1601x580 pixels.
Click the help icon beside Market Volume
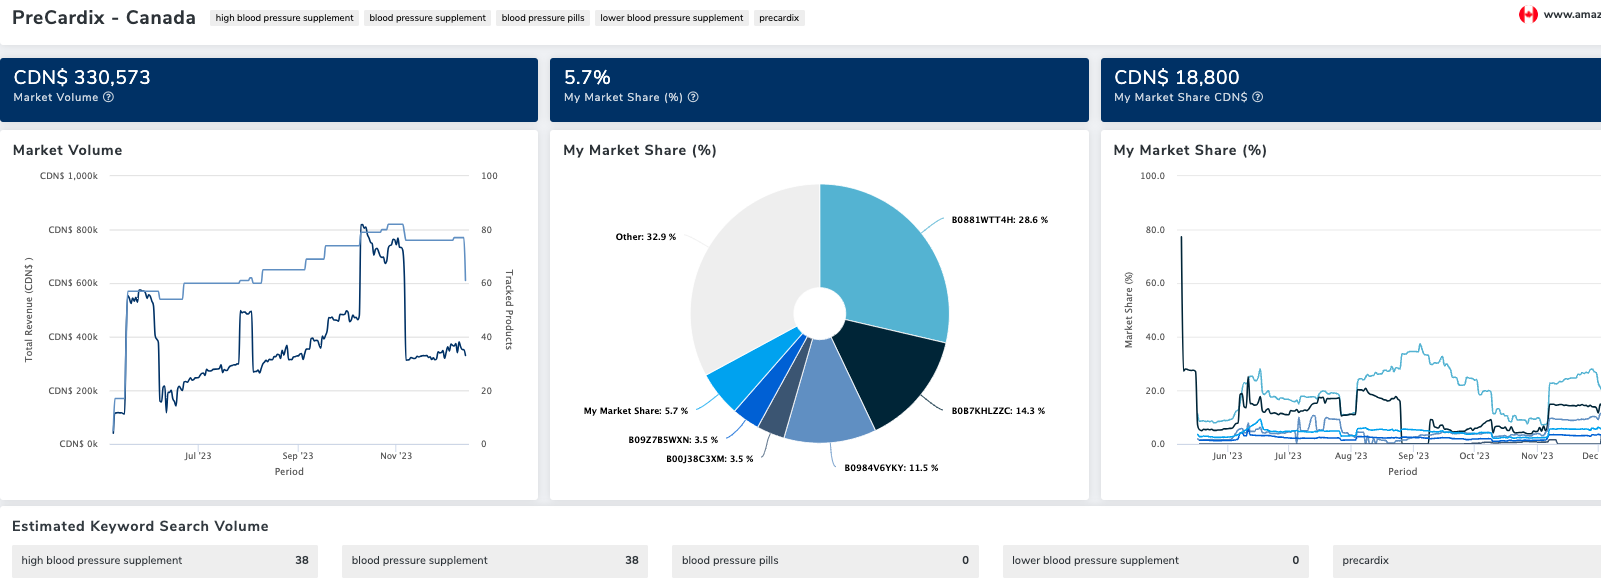point(109,98)
